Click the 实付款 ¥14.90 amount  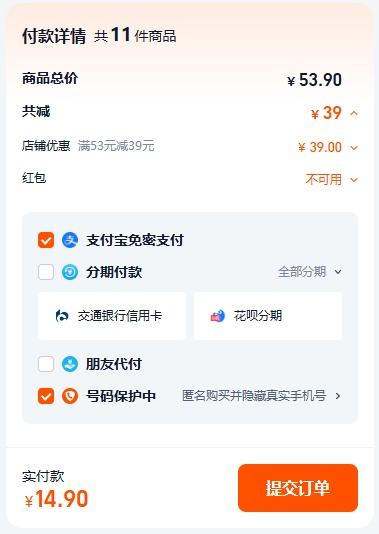point(57,499)
